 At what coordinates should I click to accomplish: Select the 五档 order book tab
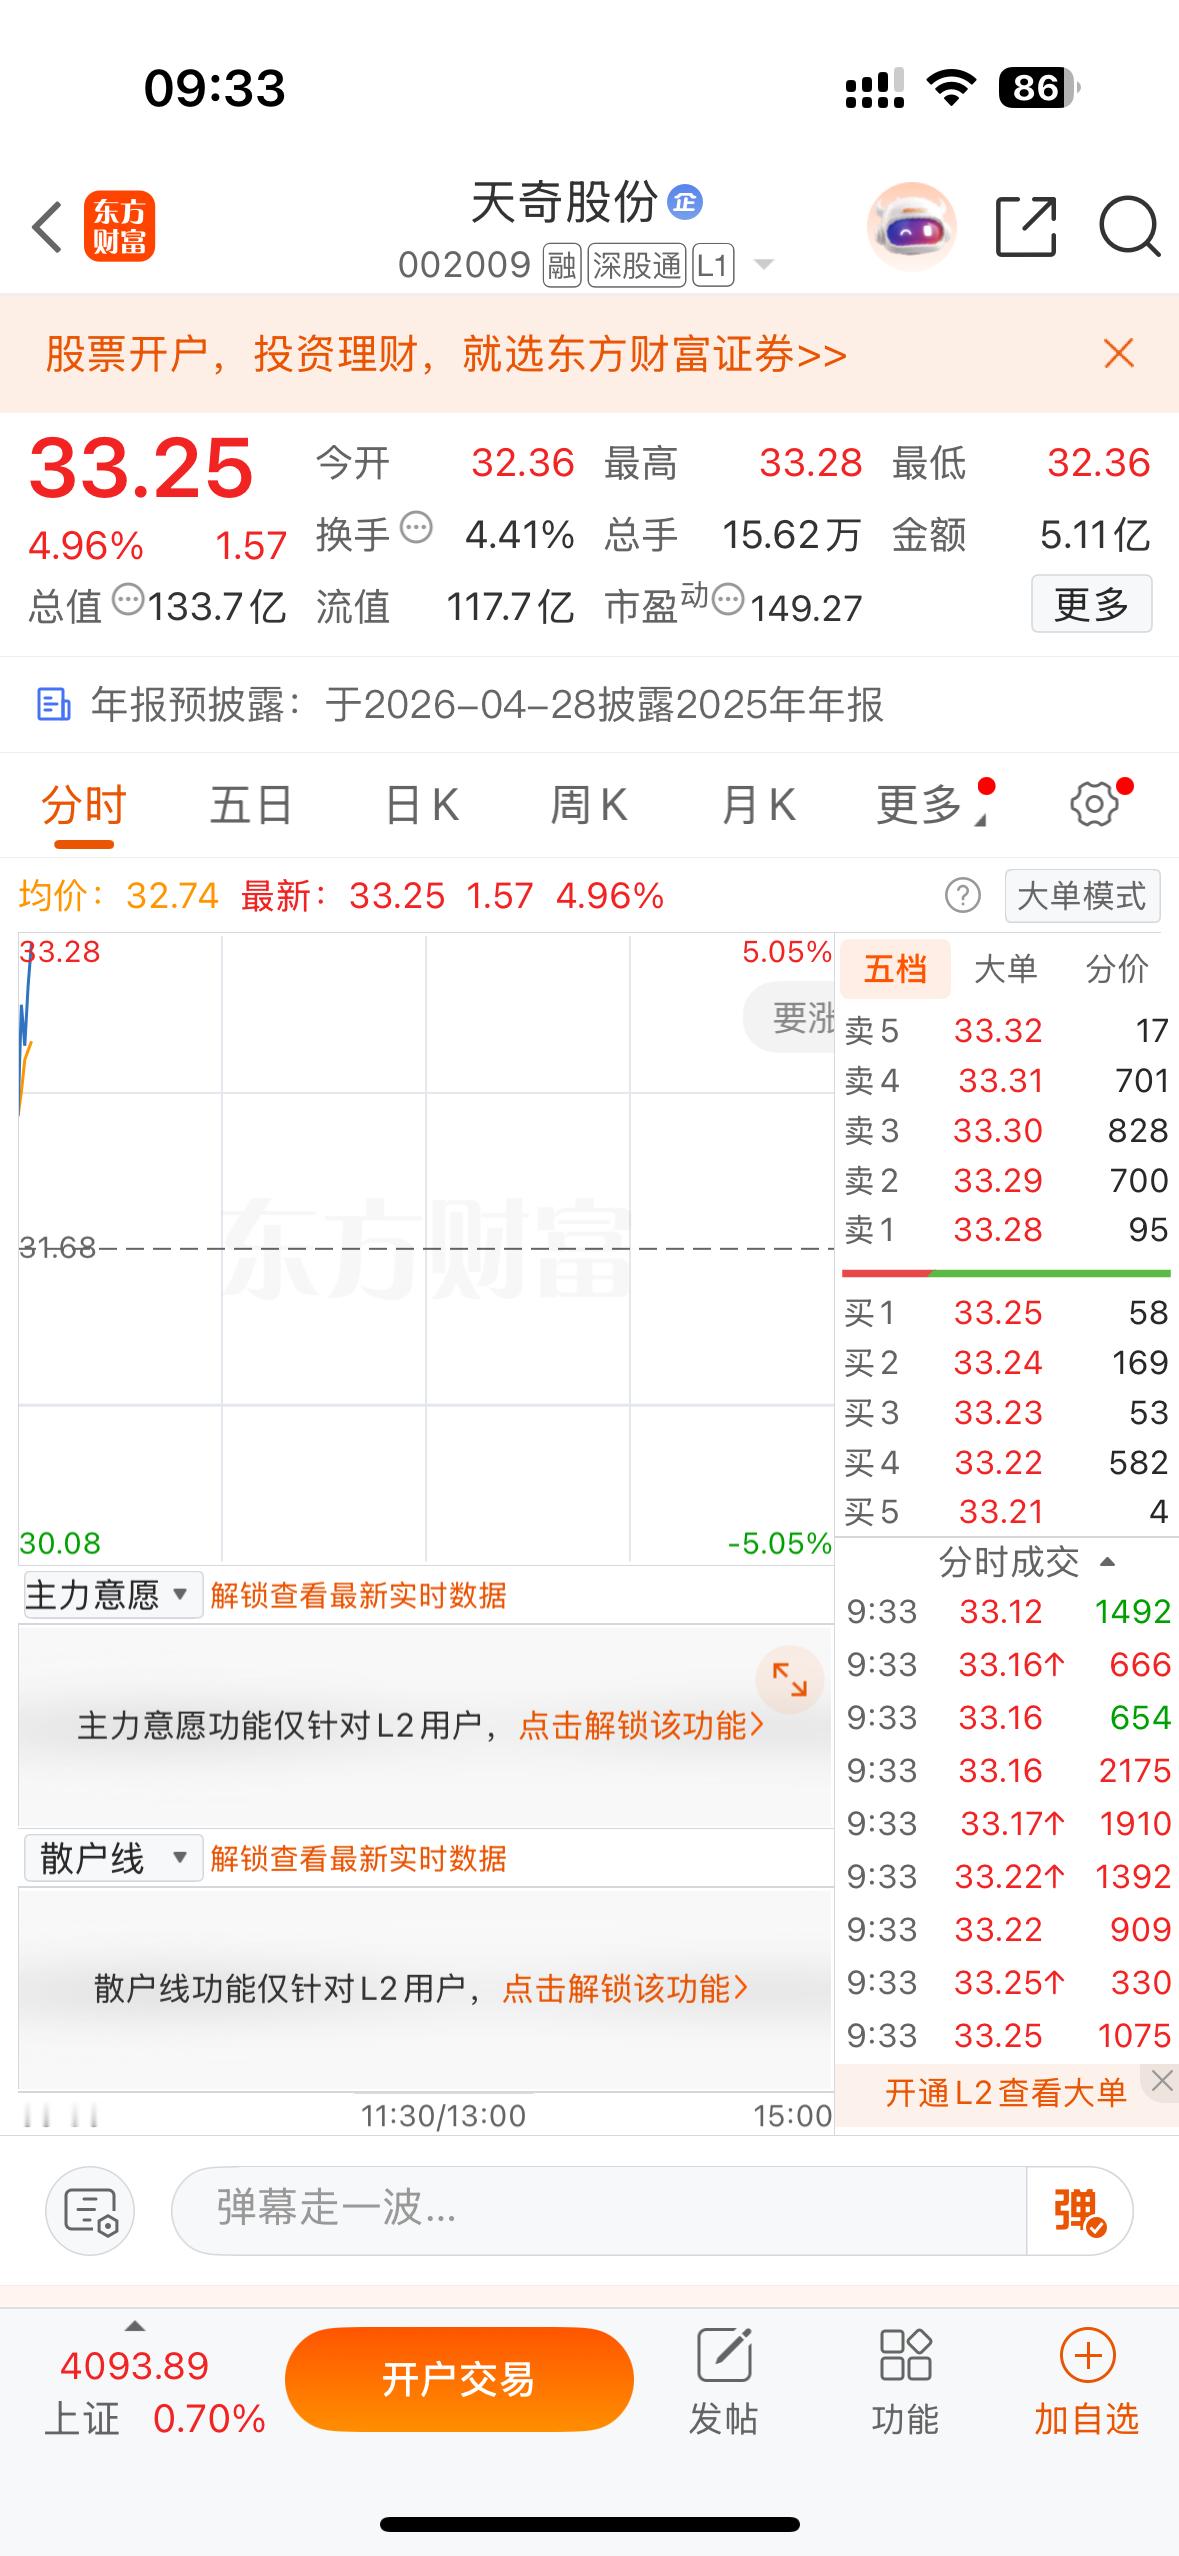point(895,969)
